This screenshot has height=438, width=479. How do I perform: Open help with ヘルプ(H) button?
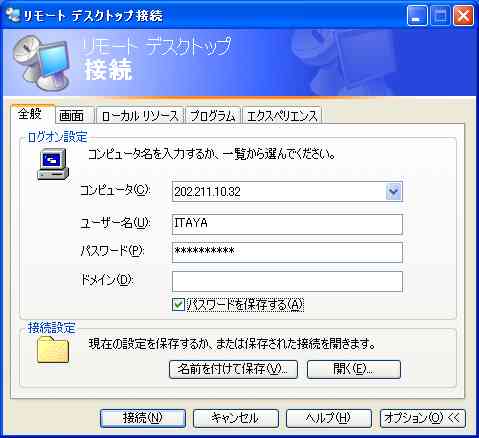(x=329, y=418)
